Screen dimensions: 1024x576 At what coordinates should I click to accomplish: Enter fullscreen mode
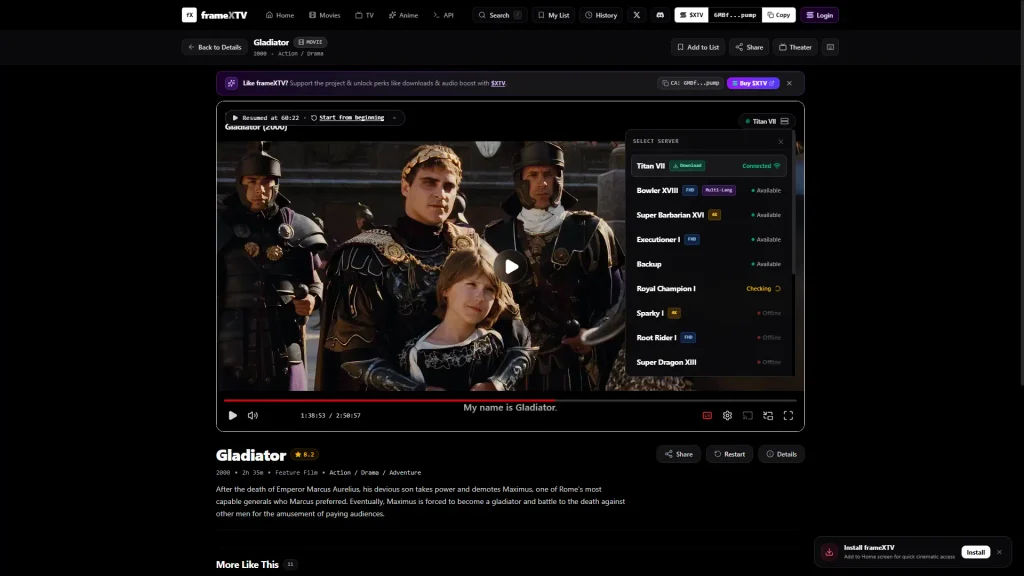point(788,415)
